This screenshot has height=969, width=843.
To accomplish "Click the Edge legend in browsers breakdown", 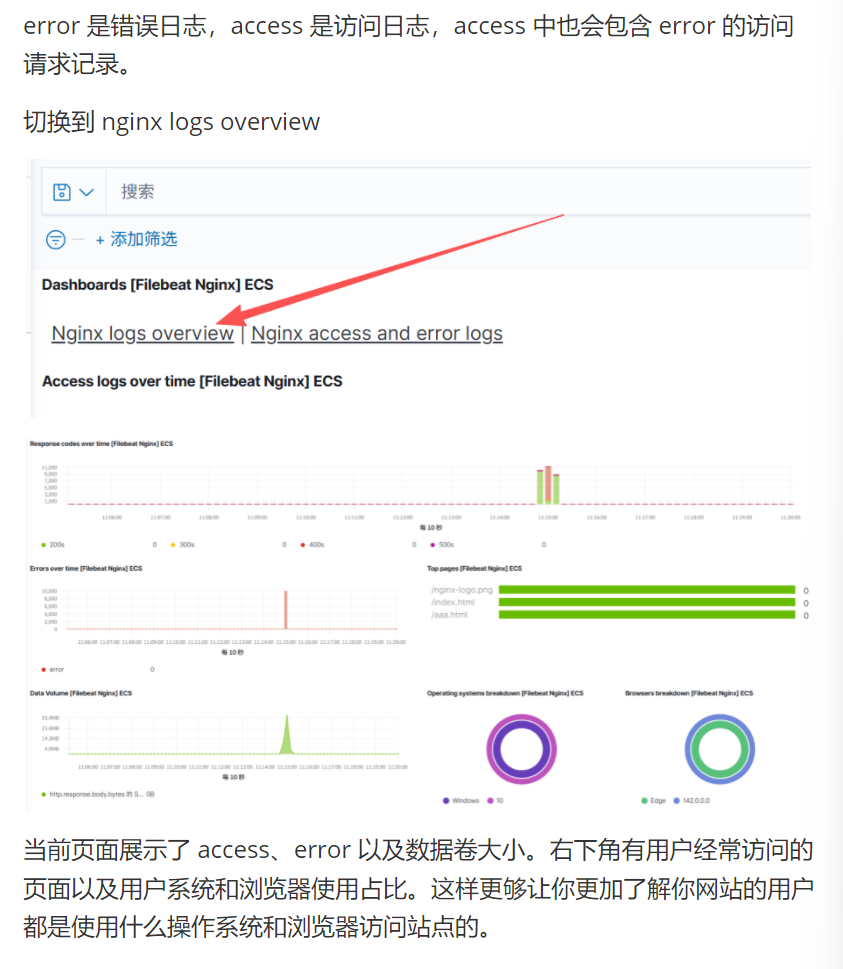I will [655, 801].
